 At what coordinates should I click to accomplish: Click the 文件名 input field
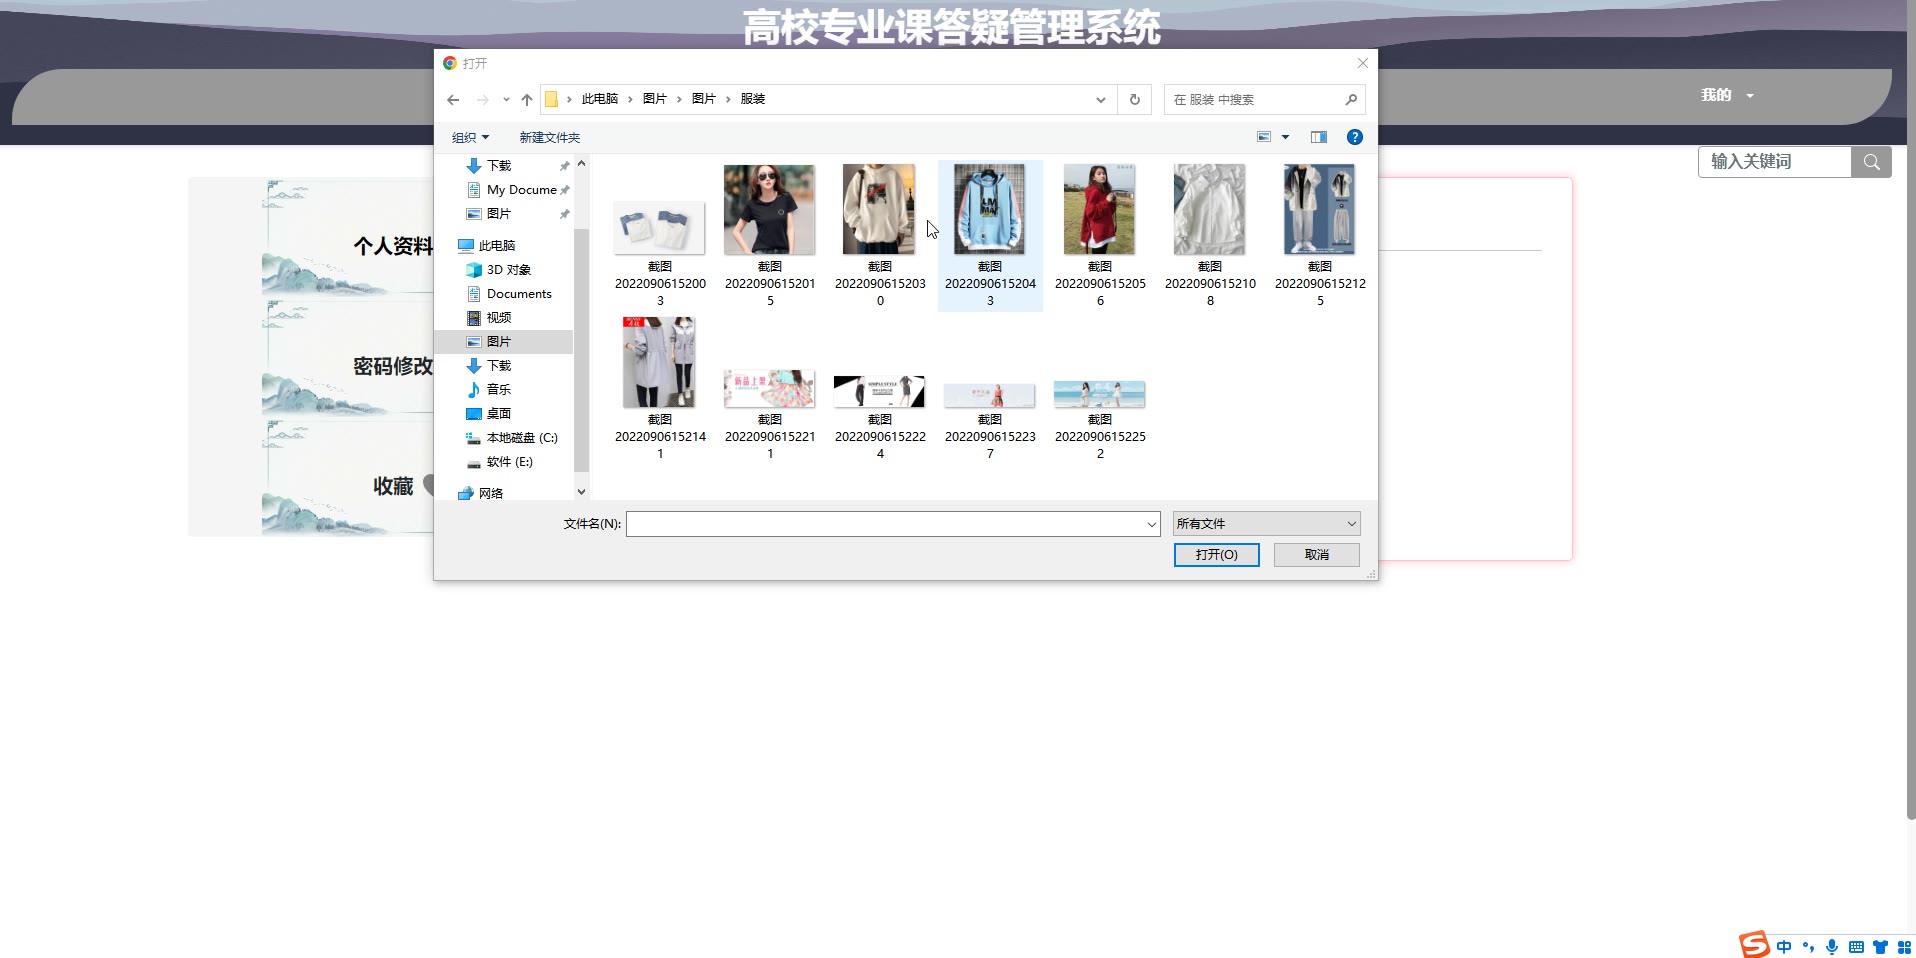(885, 524)
